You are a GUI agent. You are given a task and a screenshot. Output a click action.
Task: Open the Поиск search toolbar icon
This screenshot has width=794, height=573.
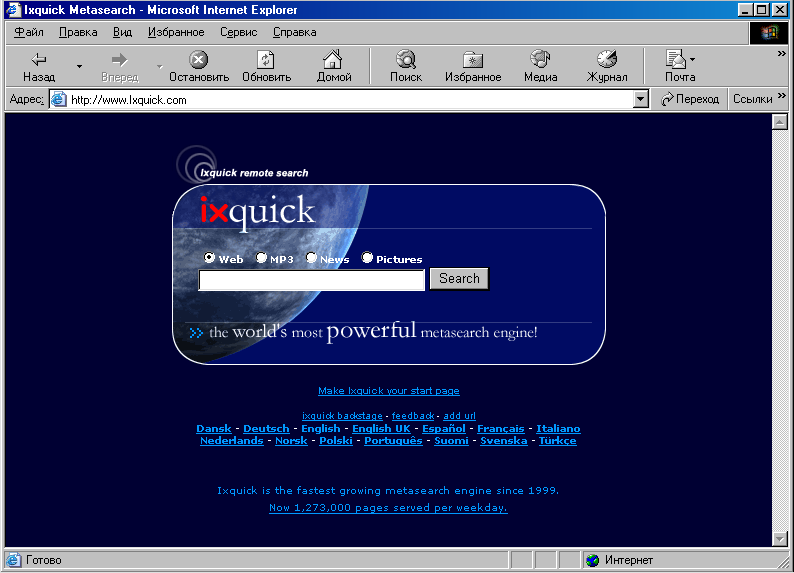pyautogui.click(x=406, y=59)
